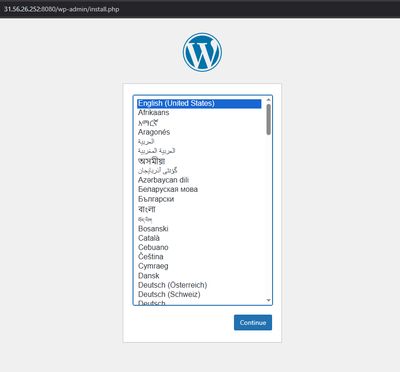This screenshot has width=400, height=372.
Task: Select Afrikaans in the language list
Action: pos(199,113)
